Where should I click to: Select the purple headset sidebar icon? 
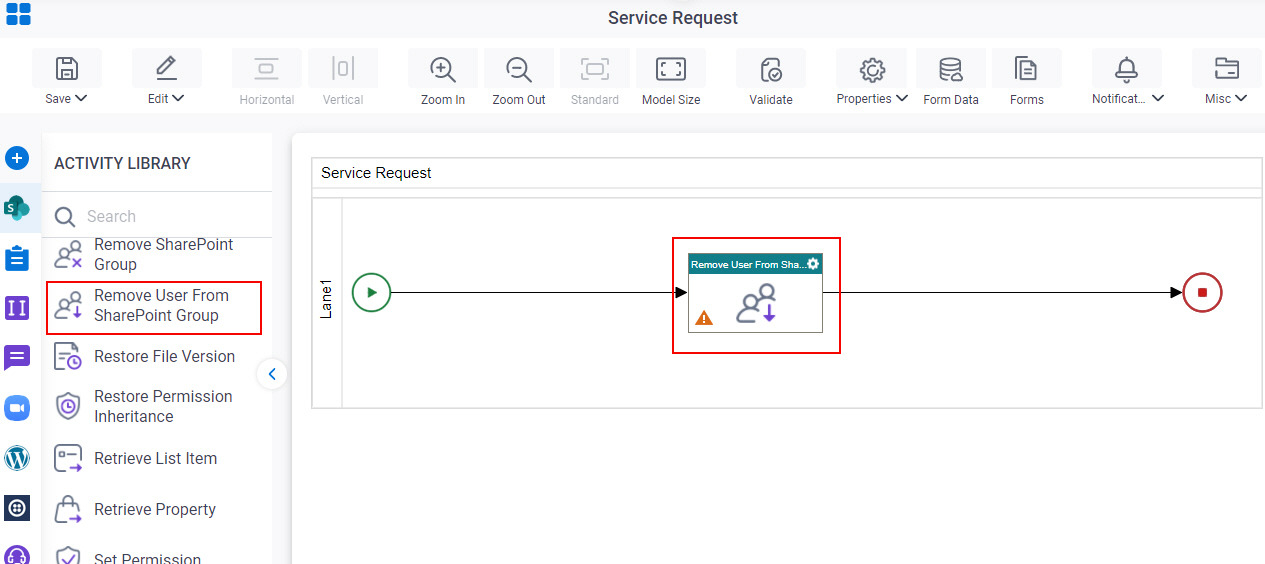tap(17, 555)
